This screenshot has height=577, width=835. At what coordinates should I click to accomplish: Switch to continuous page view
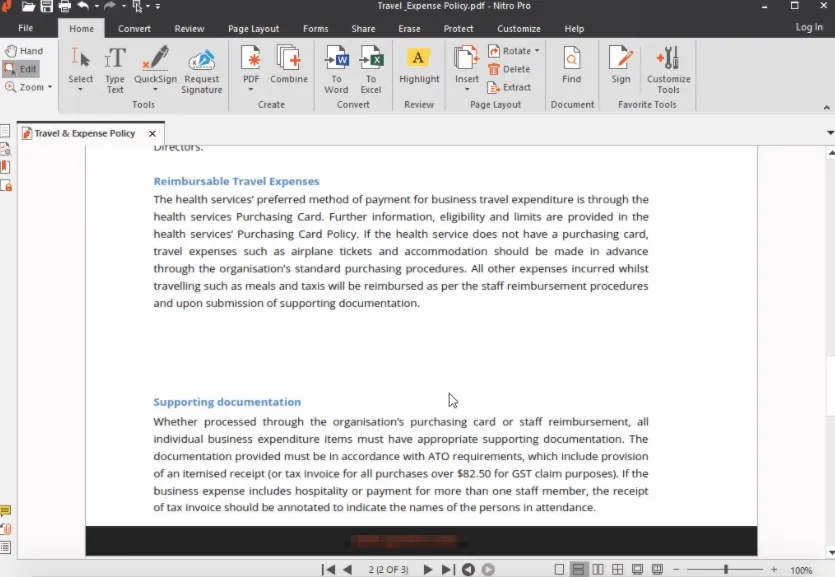(x=578, y=570)
